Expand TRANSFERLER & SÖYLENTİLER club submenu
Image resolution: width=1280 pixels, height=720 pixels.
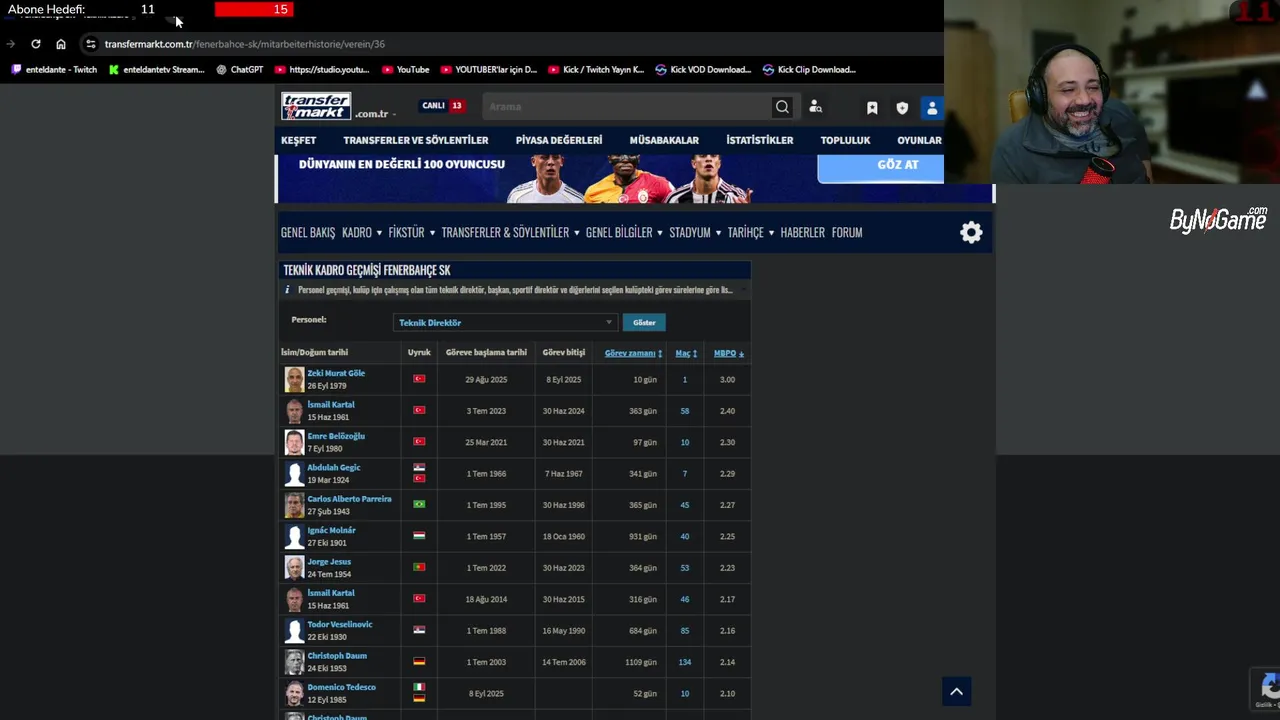tap(510, 232)
